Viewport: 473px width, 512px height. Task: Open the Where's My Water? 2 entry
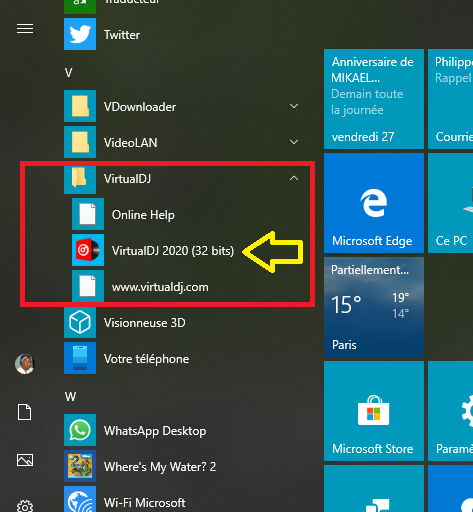(185, 466)
